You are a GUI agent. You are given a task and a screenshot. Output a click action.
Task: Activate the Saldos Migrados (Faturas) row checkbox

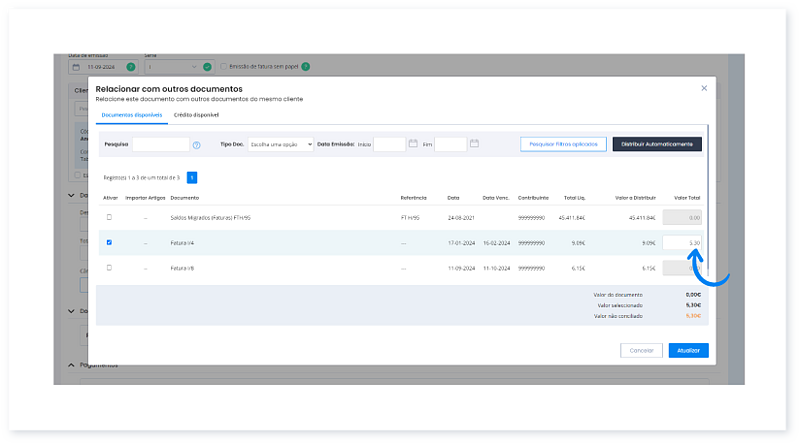tap(110, 217)
